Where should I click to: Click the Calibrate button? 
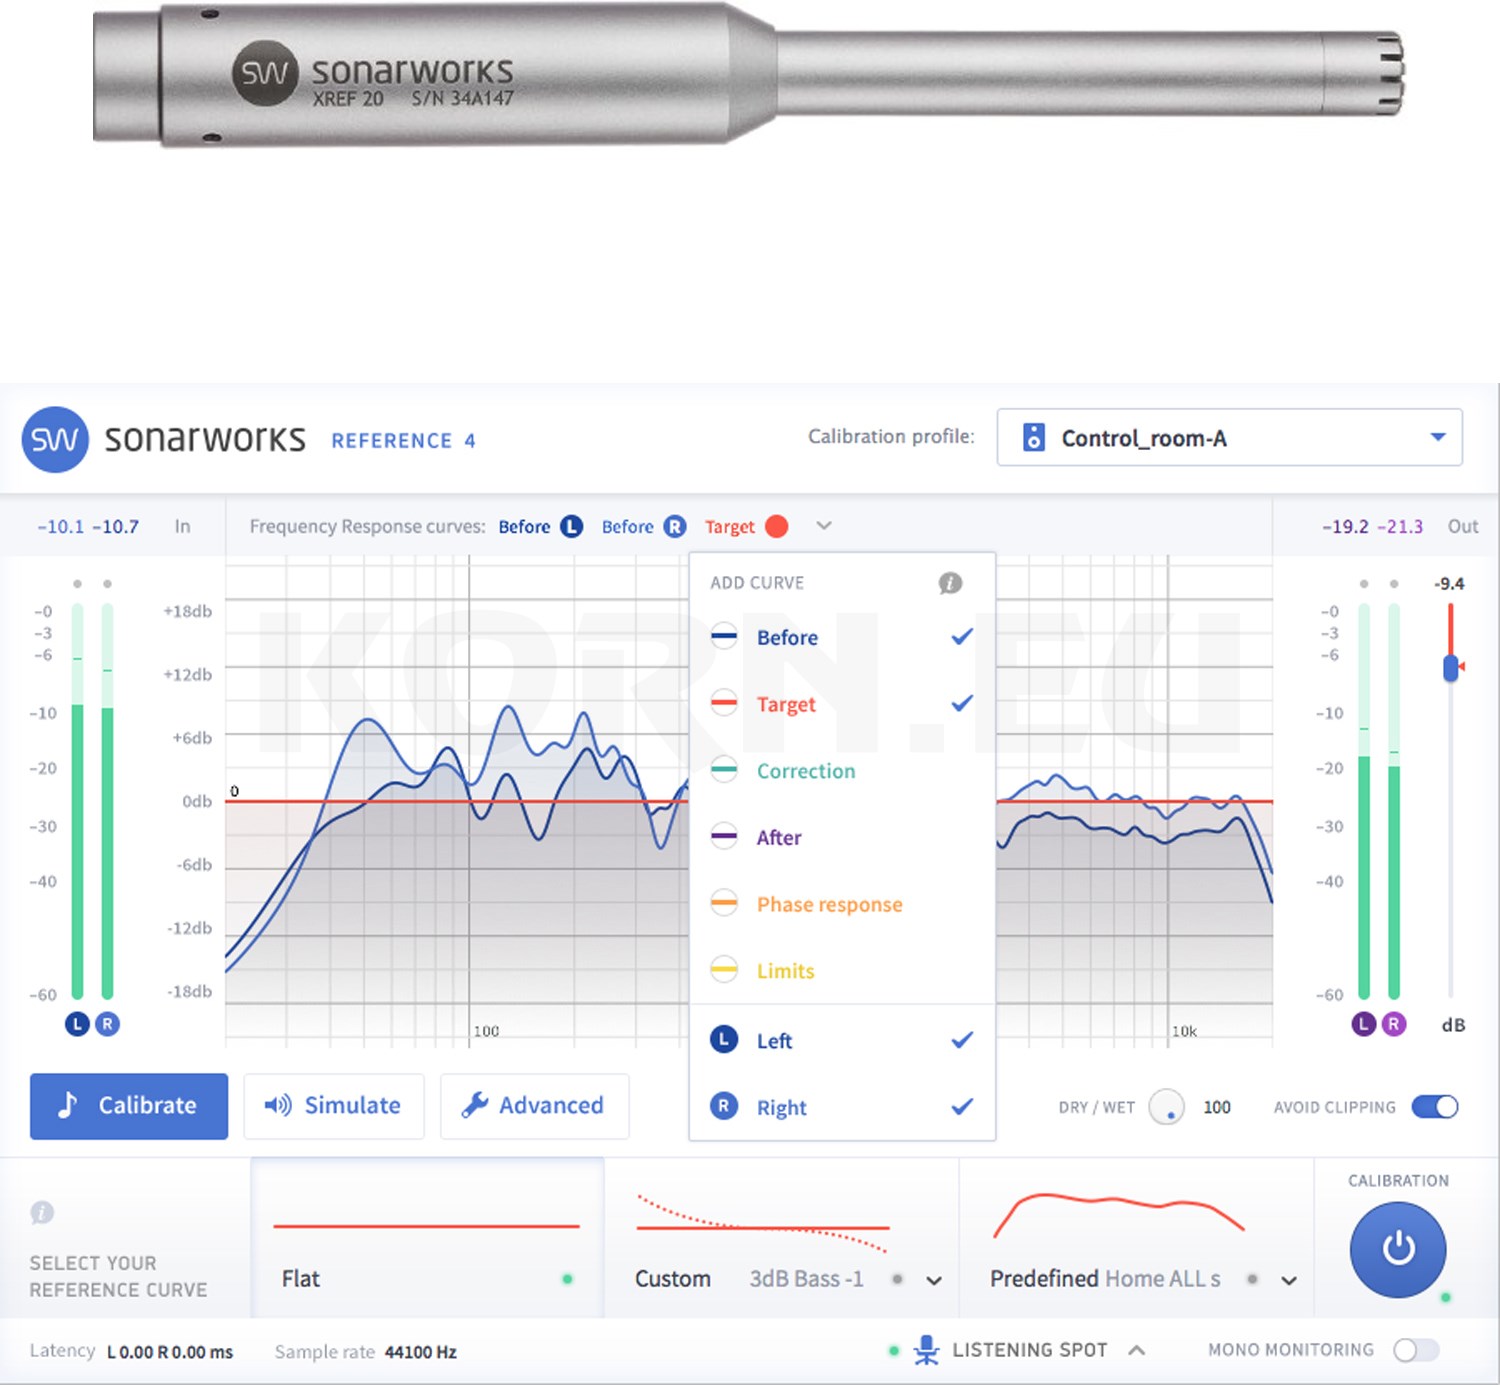pos(129,1106)
